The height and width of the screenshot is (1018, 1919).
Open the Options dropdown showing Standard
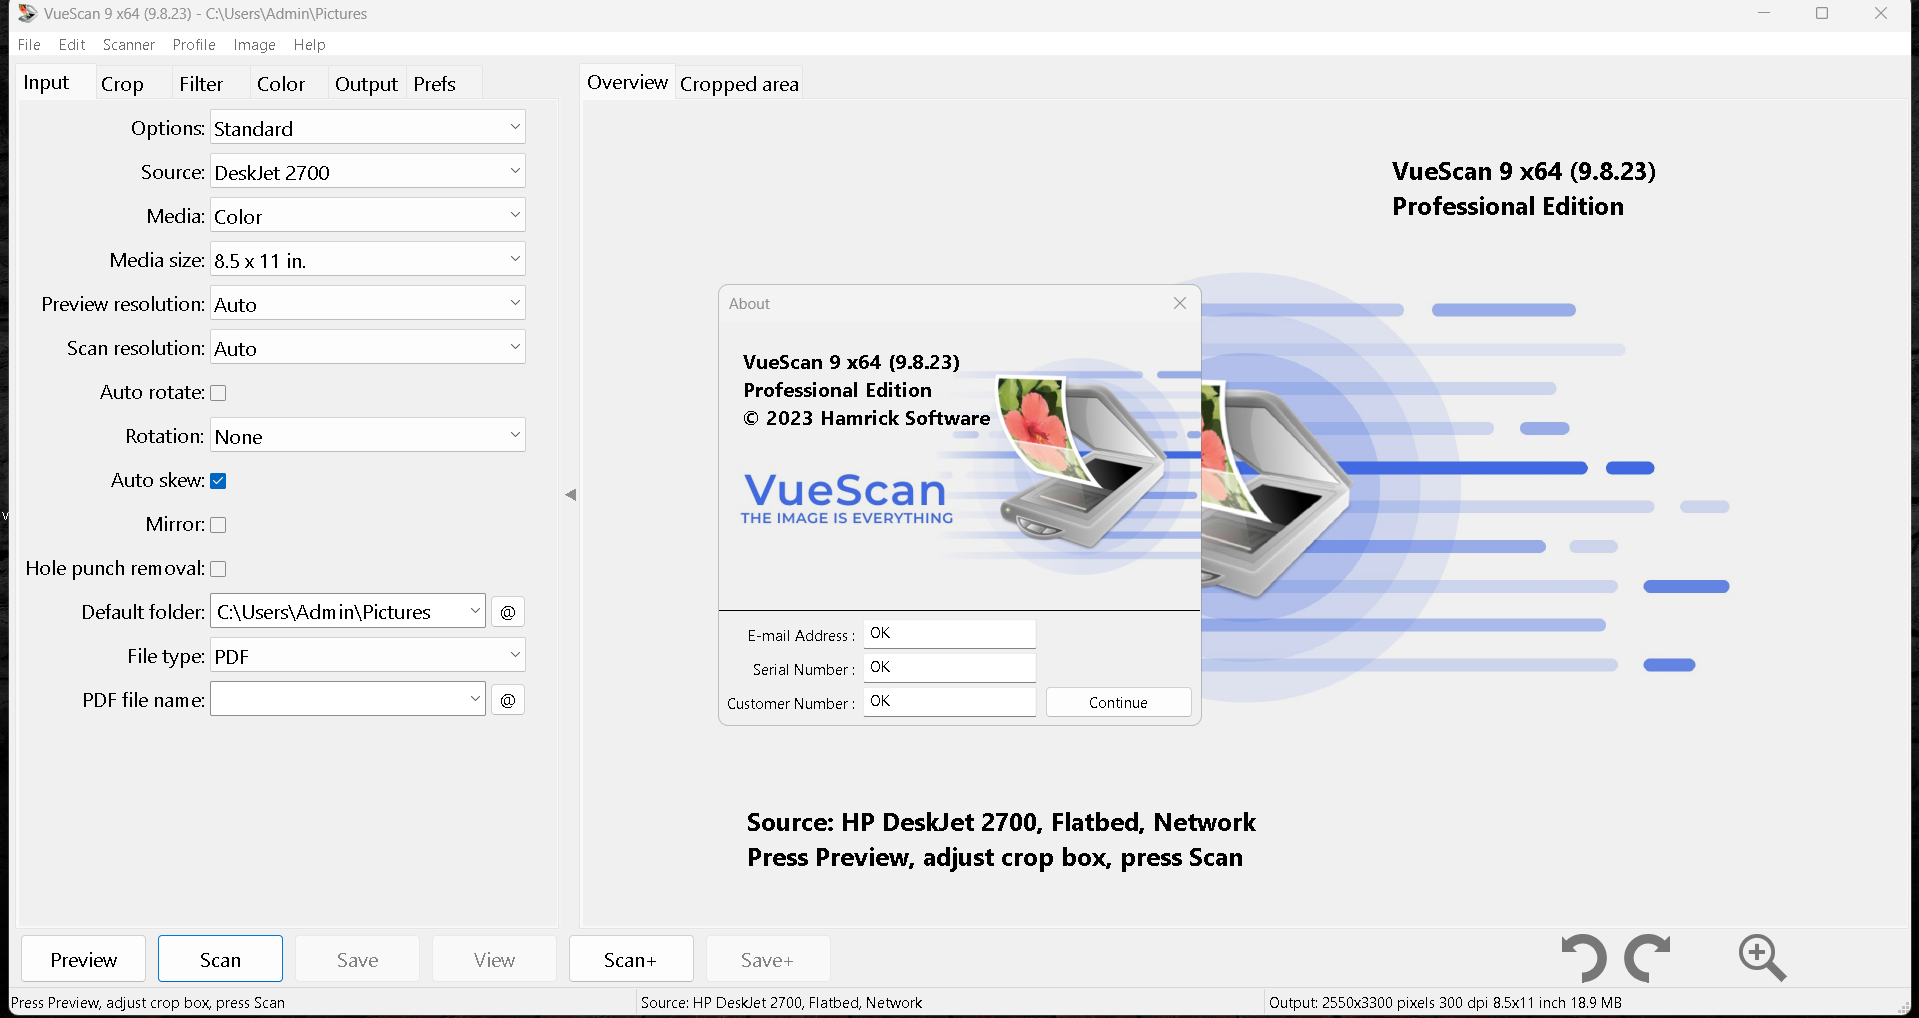coord(368,128)
